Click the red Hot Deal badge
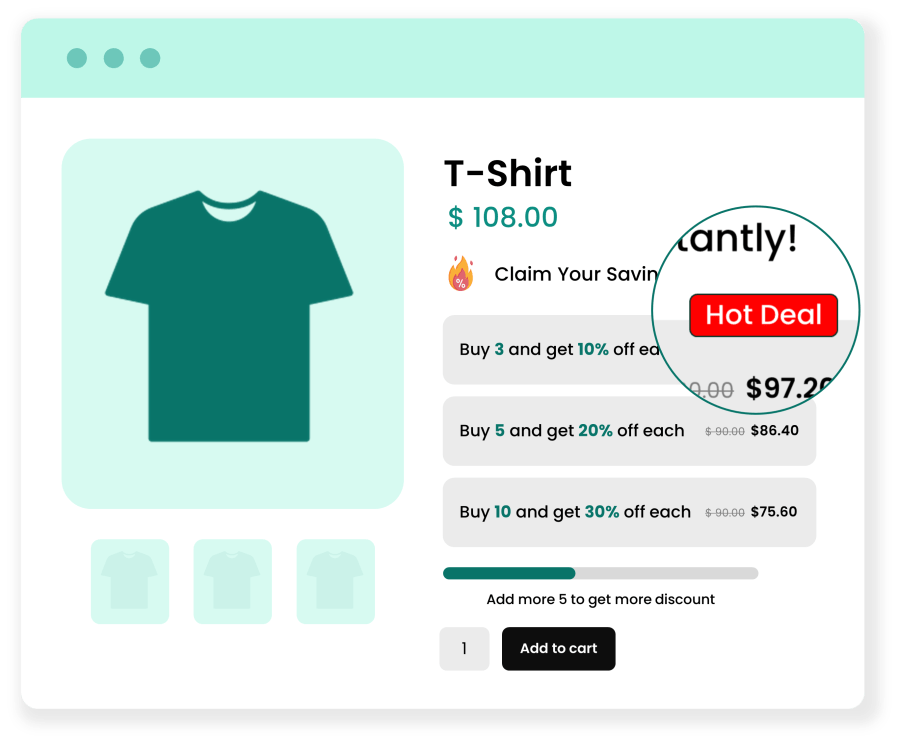Screen dimensions: 899x743 pyautogui.click(x=763, y=316)
